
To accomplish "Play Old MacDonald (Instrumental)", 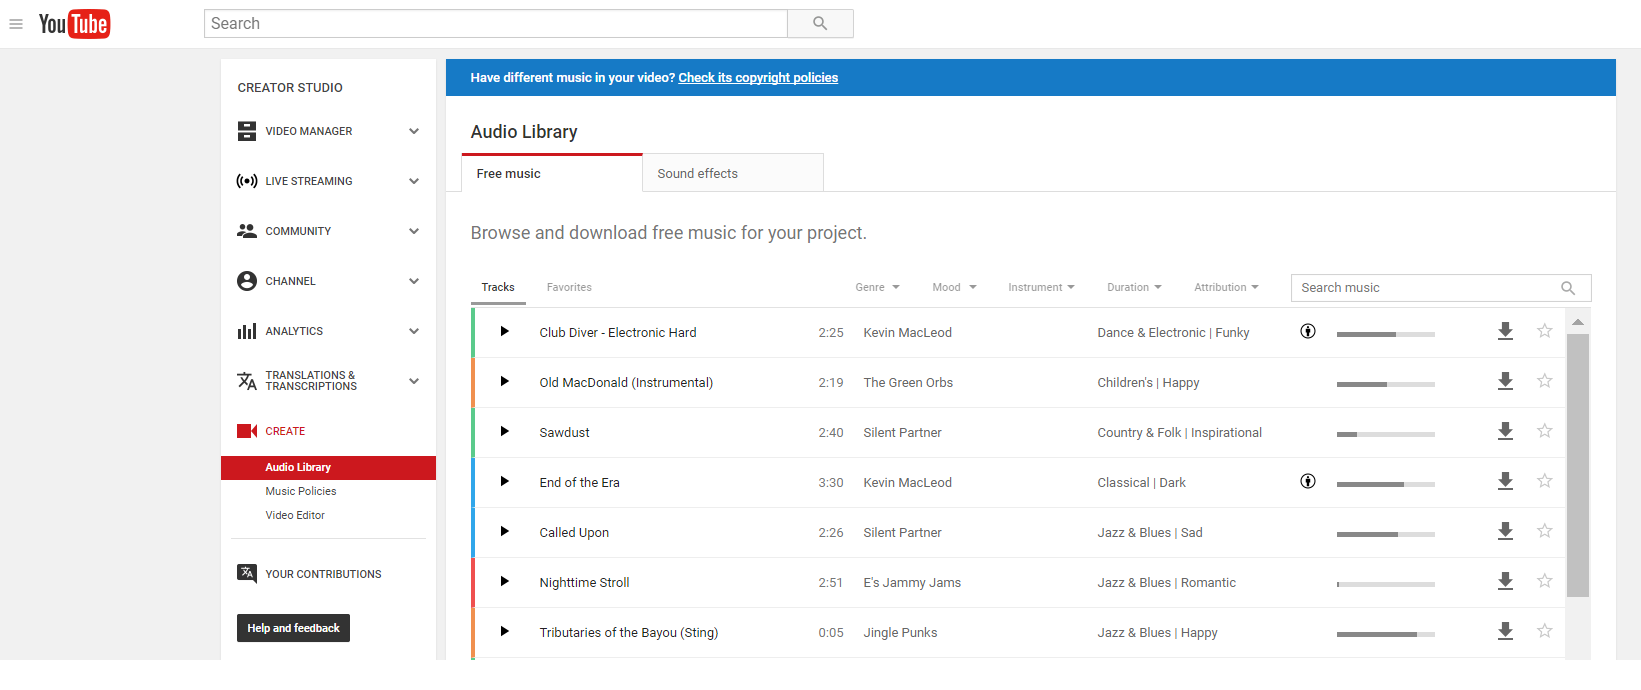I will point(504,381).
